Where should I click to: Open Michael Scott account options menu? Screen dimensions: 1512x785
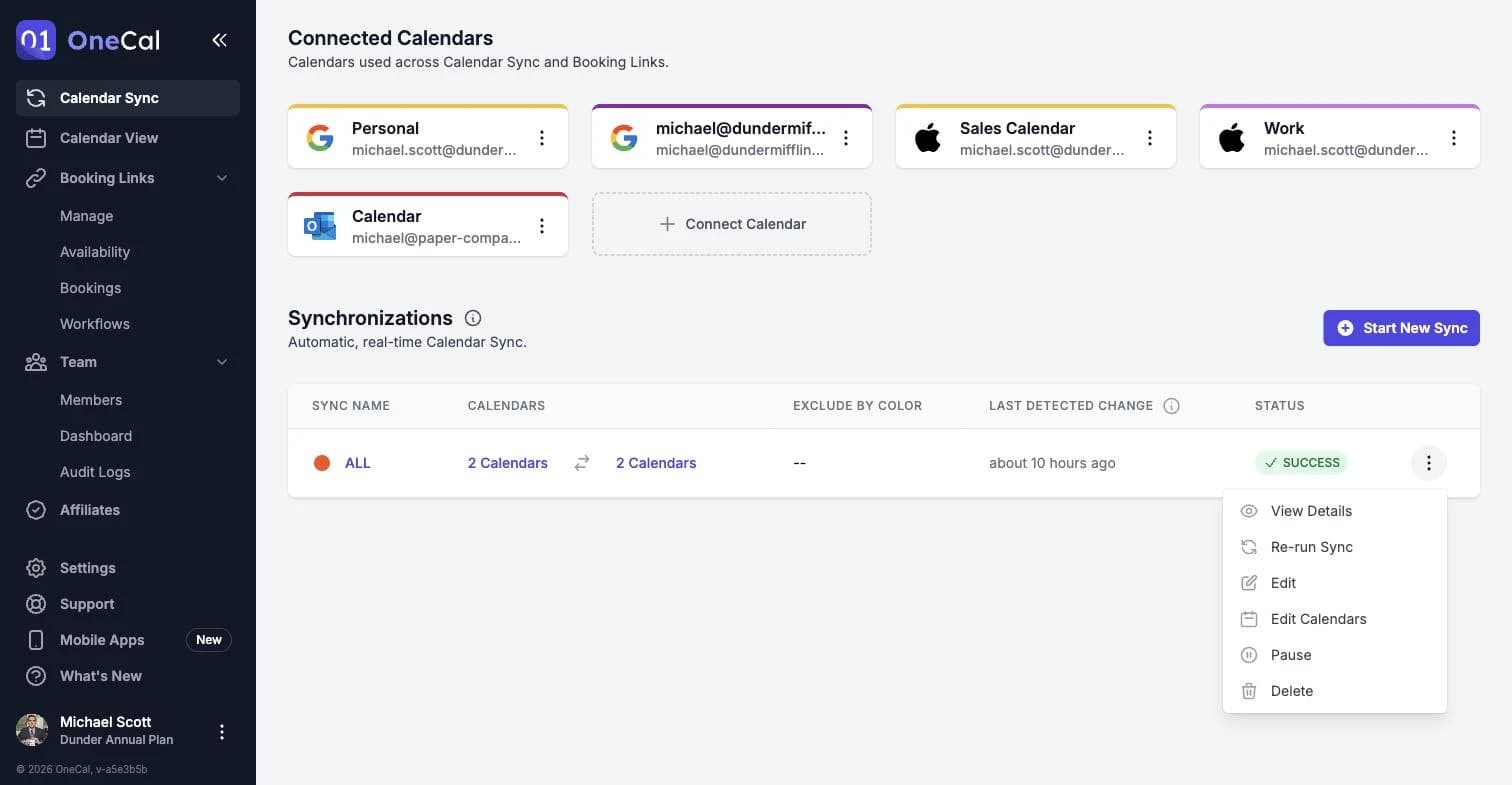coord(222,732)
